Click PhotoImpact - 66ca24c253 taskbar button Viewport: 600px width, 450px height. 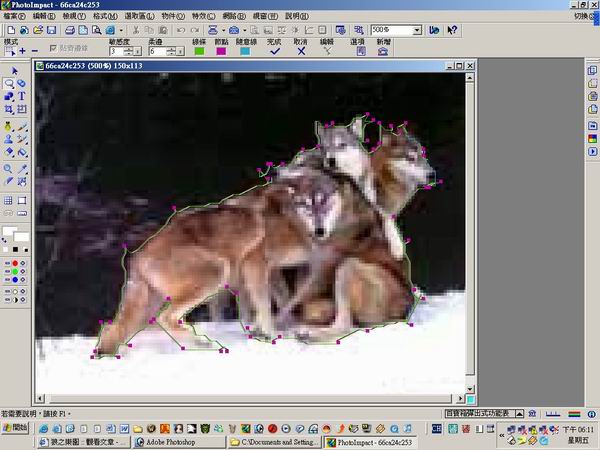370,442
